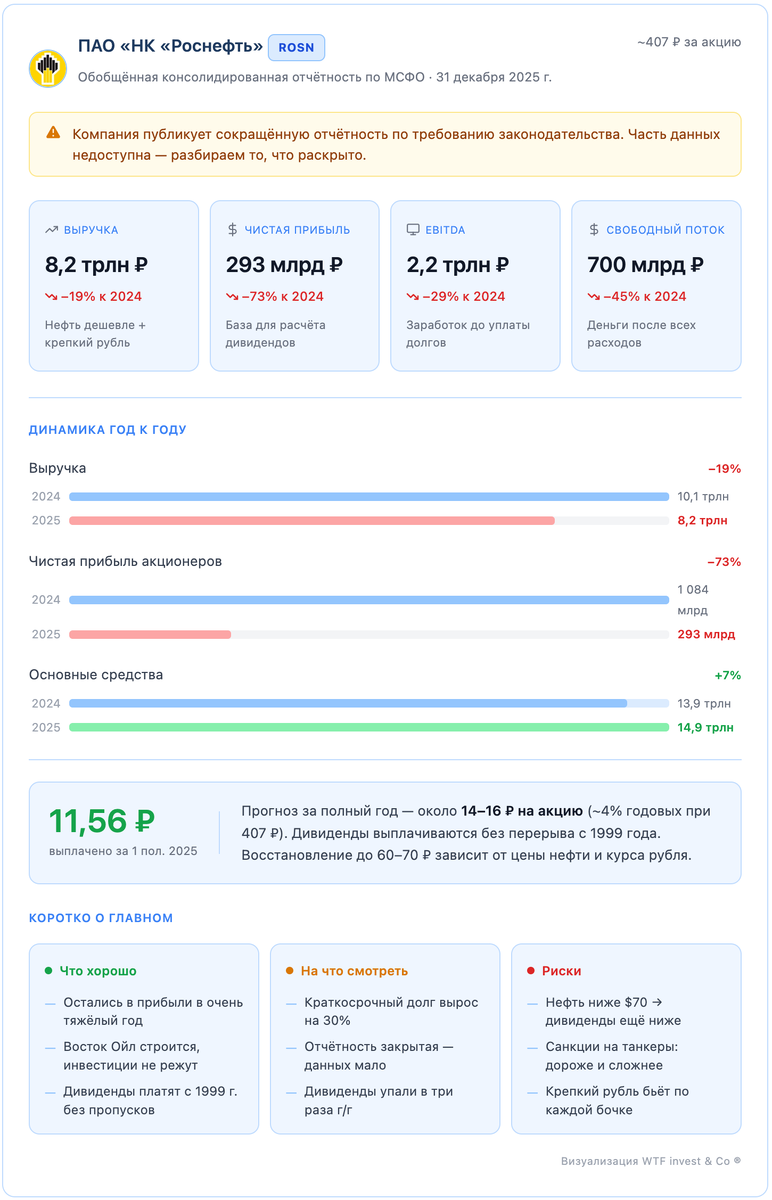Click the 10,1 трлн revenue 2024 value
Screen dimensions: 772x1200
pos(704,497)
